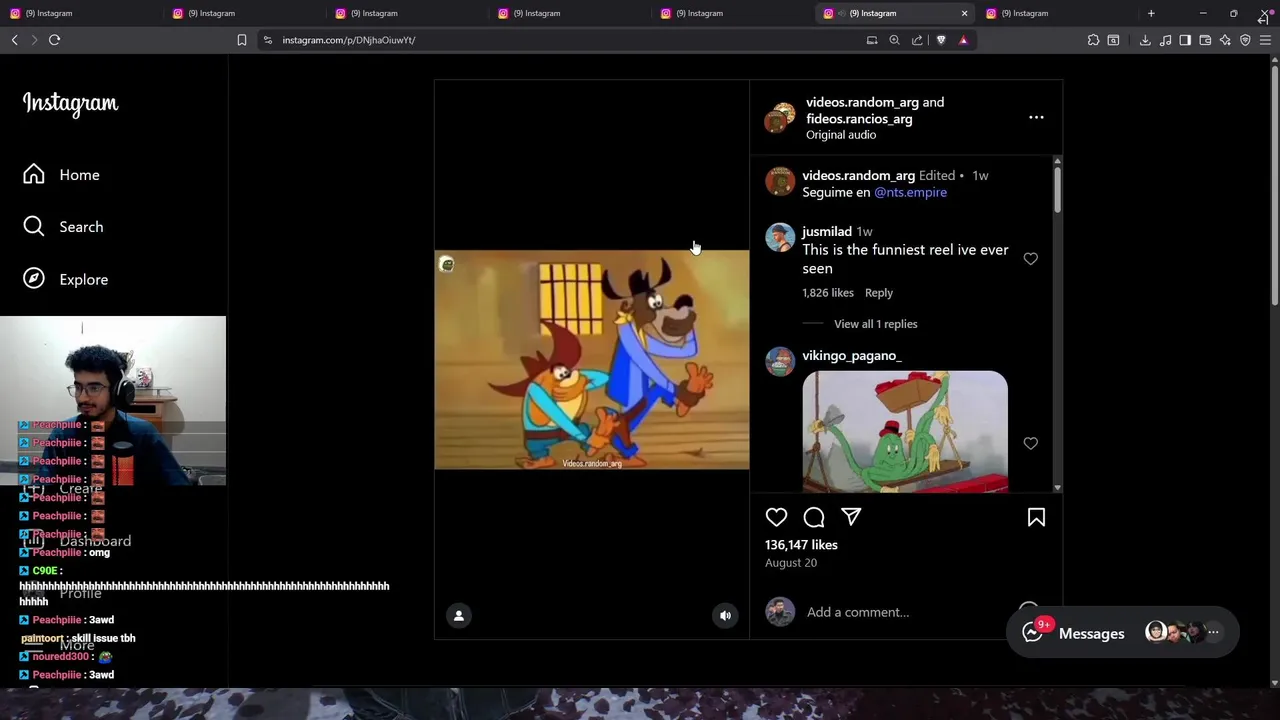Open media controls music note icon
Viewport: 1280px width, 720px height.
[1165, 40]
